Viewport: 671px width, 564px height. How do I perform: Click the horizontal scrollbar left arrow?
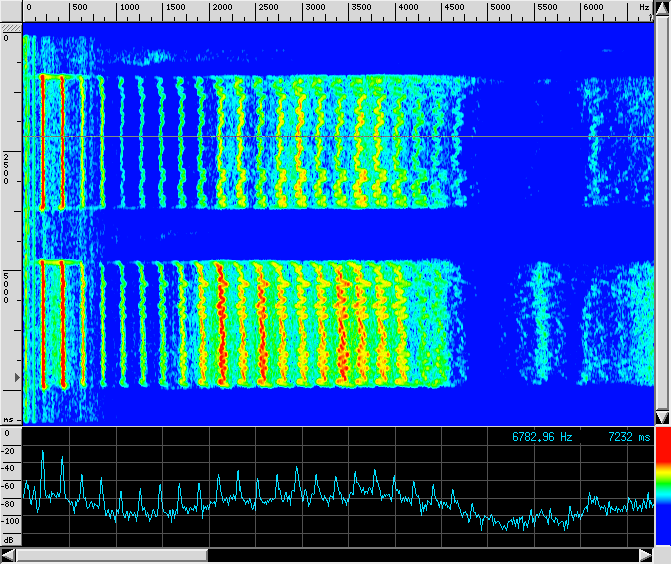8,555
